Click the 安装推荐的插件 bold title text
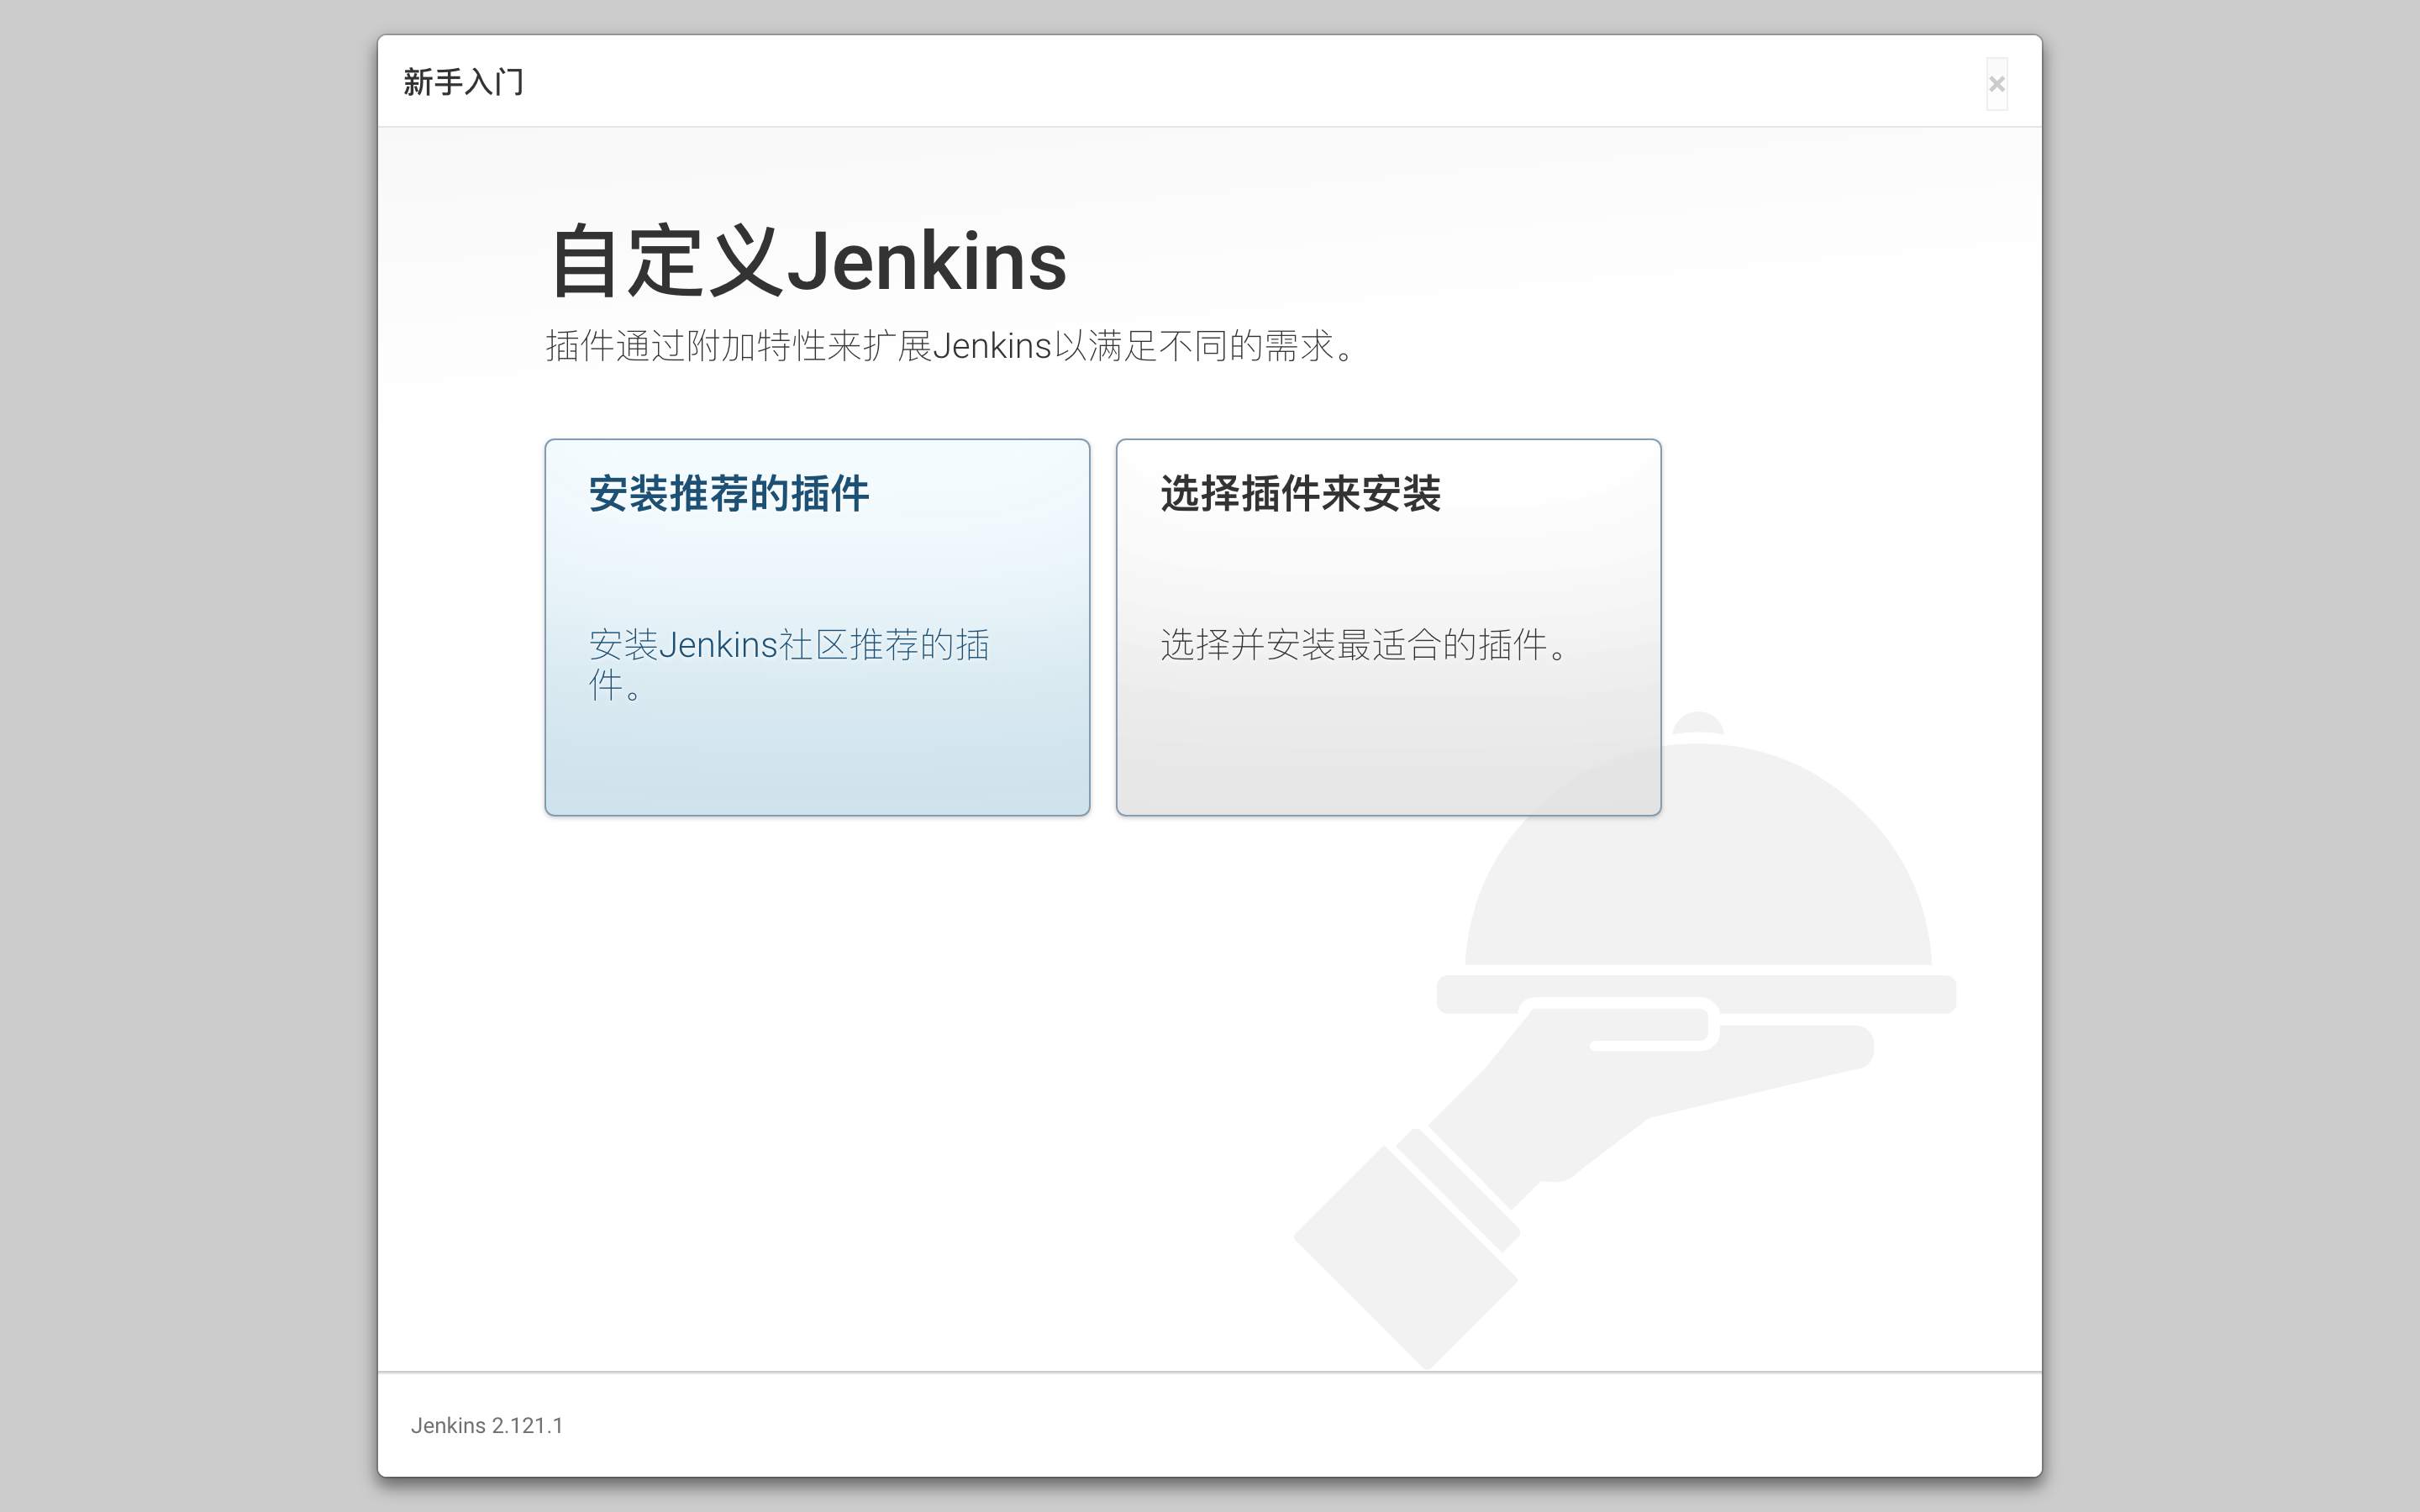The width and height of the screenshot is (2420, 1512). point(729,494)
